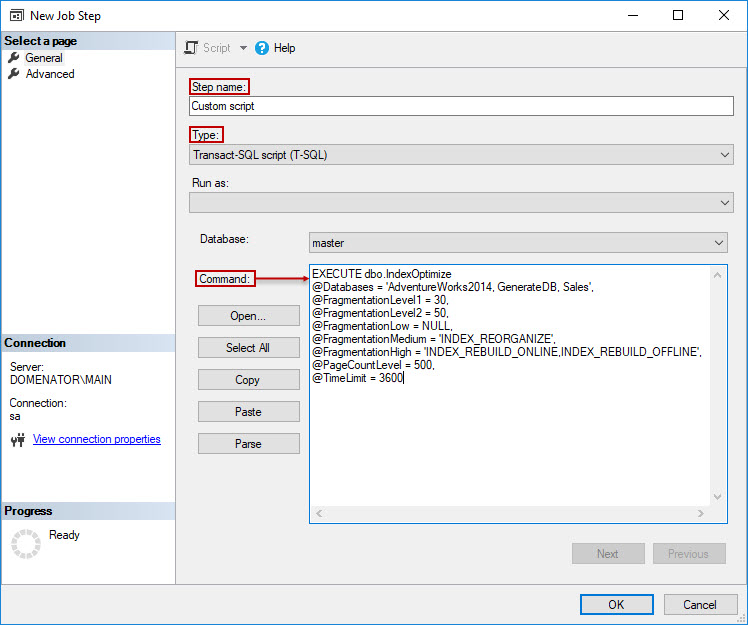Viewport: 748px width, 625px height.
Task: Click the Parse button
Action: click(249, 444)
